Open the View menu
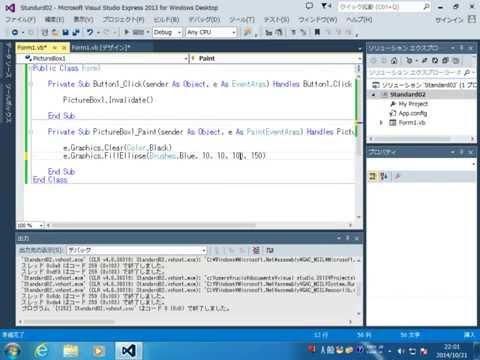Image resolution: width=480 pixels, height=360 pixels. pos(83,20)
